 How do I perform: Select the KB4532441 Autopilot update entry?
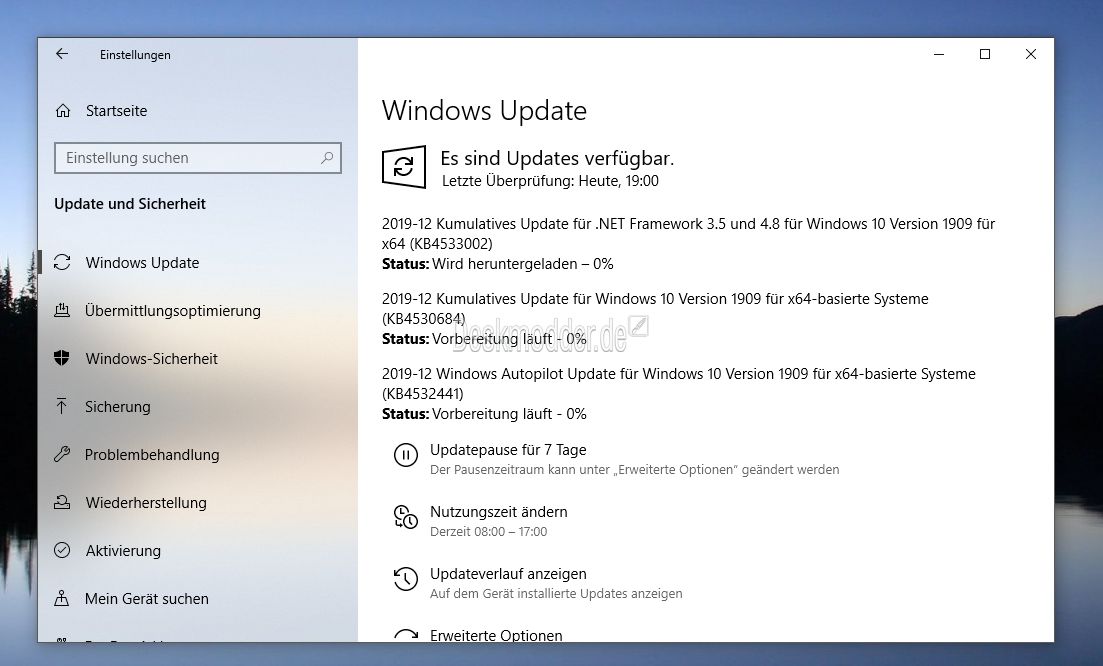[x=679, y=383]
